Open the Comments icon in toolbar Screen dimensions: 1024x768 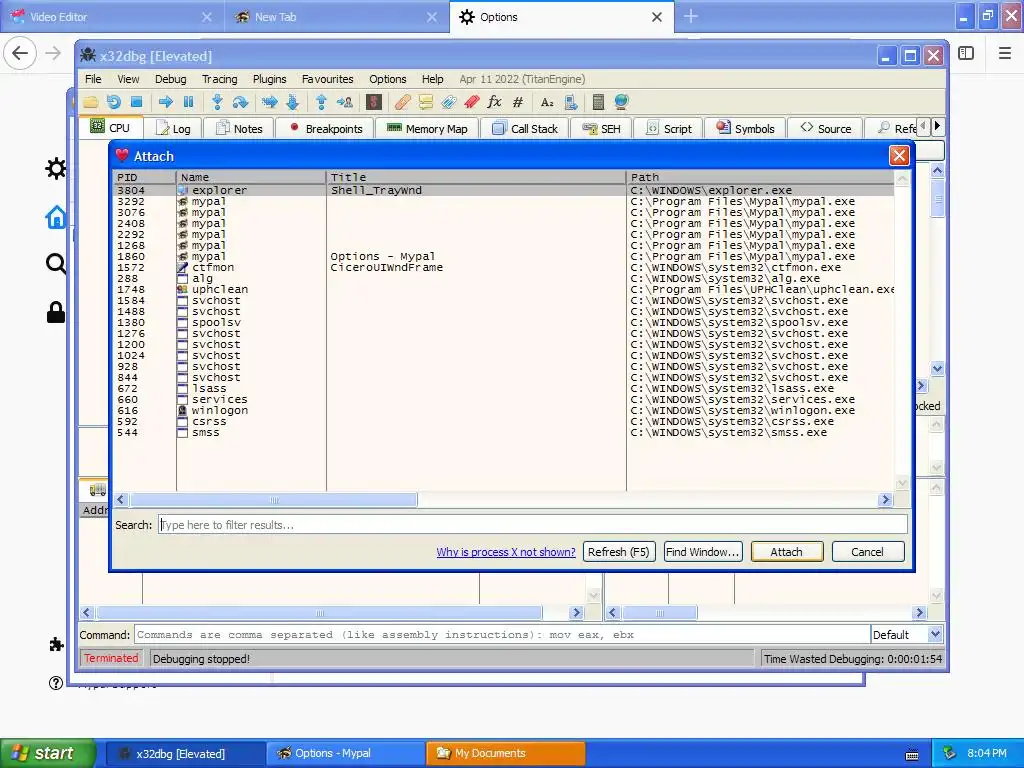(x=426, y=102)
